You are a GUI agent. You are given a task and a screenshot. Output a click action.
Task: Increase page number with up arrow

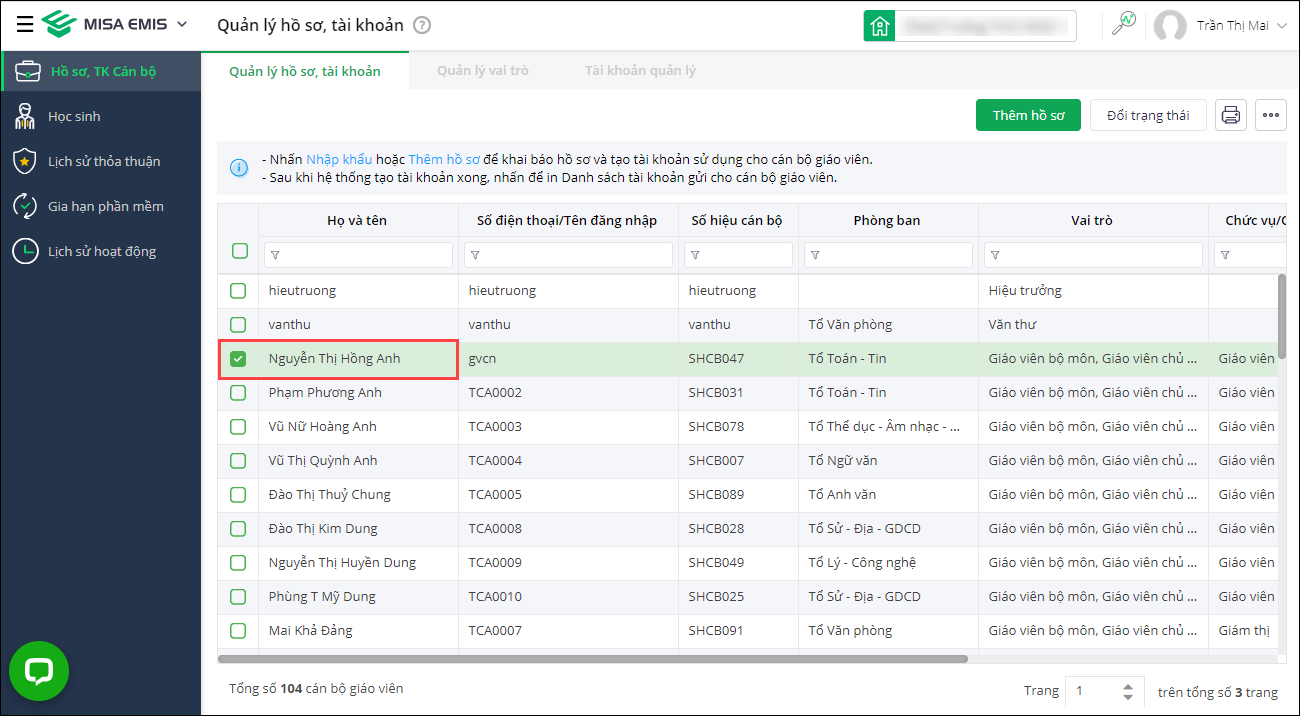coord(1128,686)
